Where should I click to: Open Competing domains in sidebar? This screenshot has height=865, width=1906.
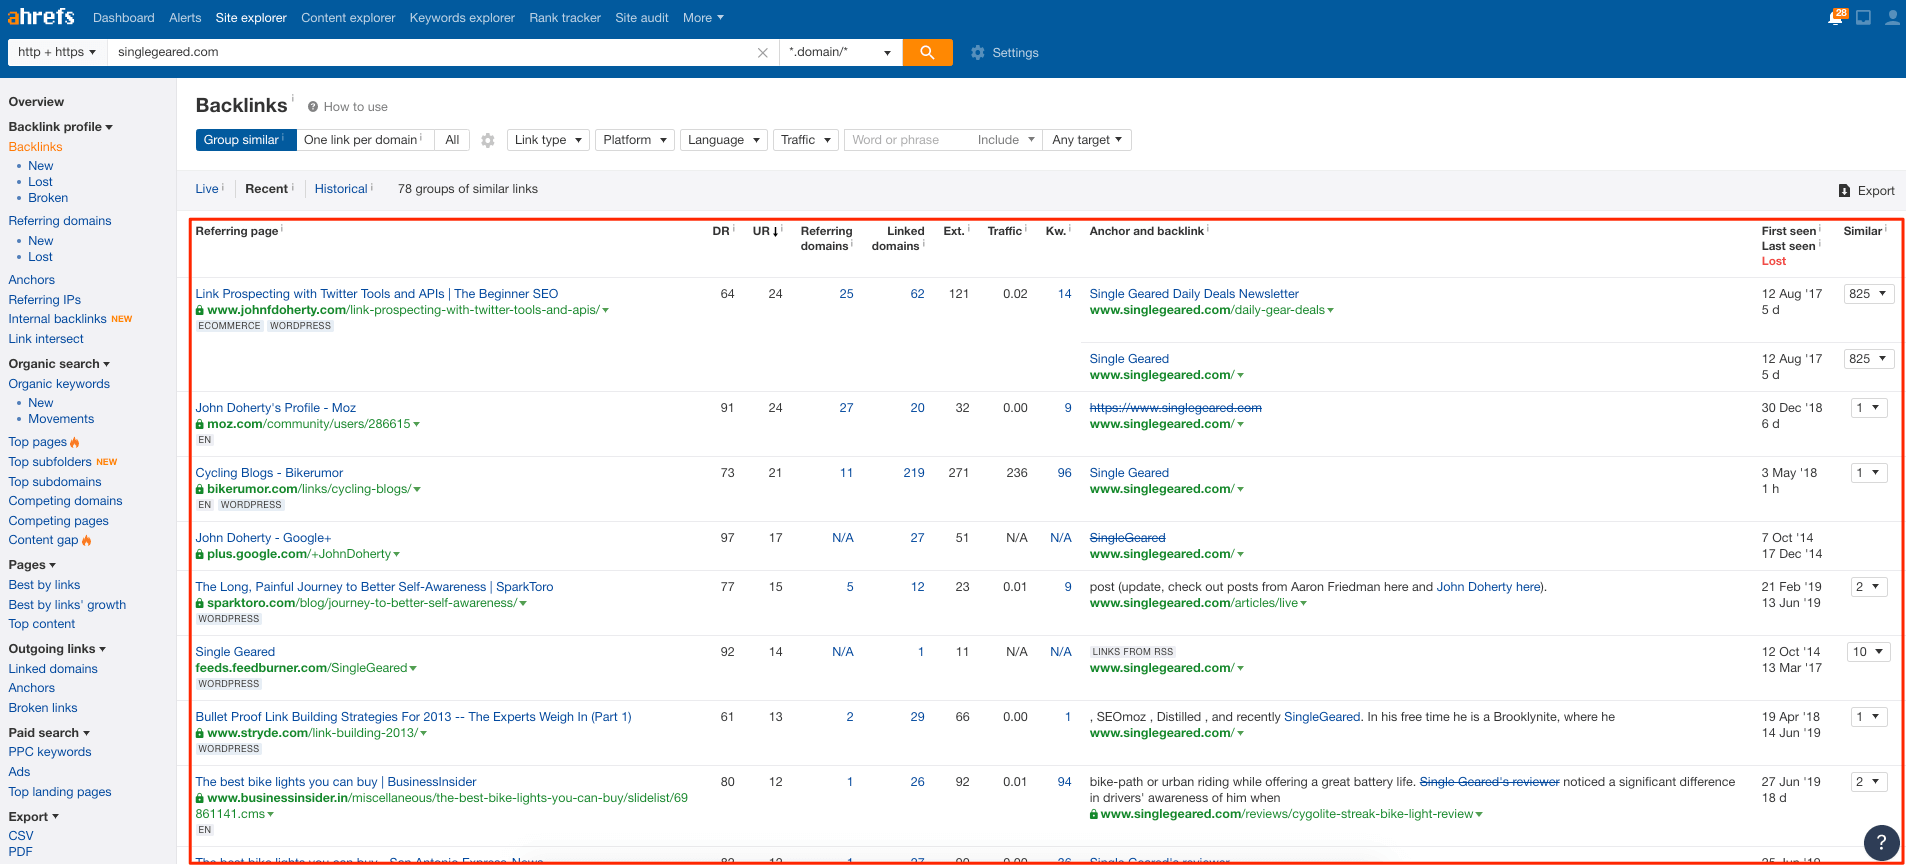click(x=65, y=501)
